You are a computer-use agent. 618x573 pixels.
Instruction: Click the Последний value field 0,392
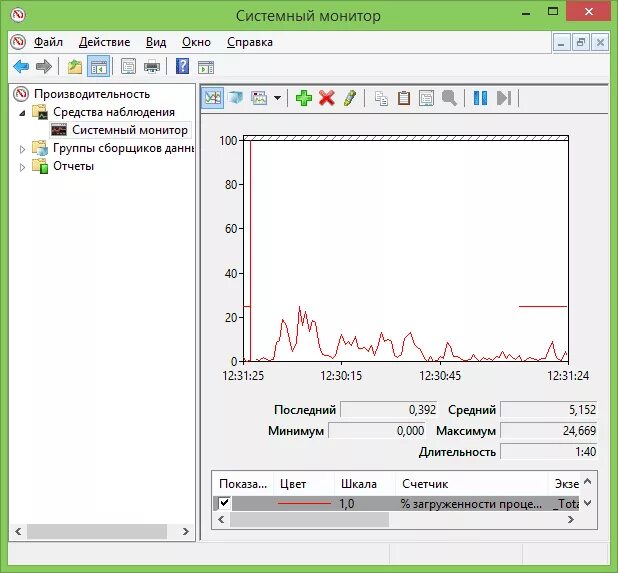pos(389,409)
